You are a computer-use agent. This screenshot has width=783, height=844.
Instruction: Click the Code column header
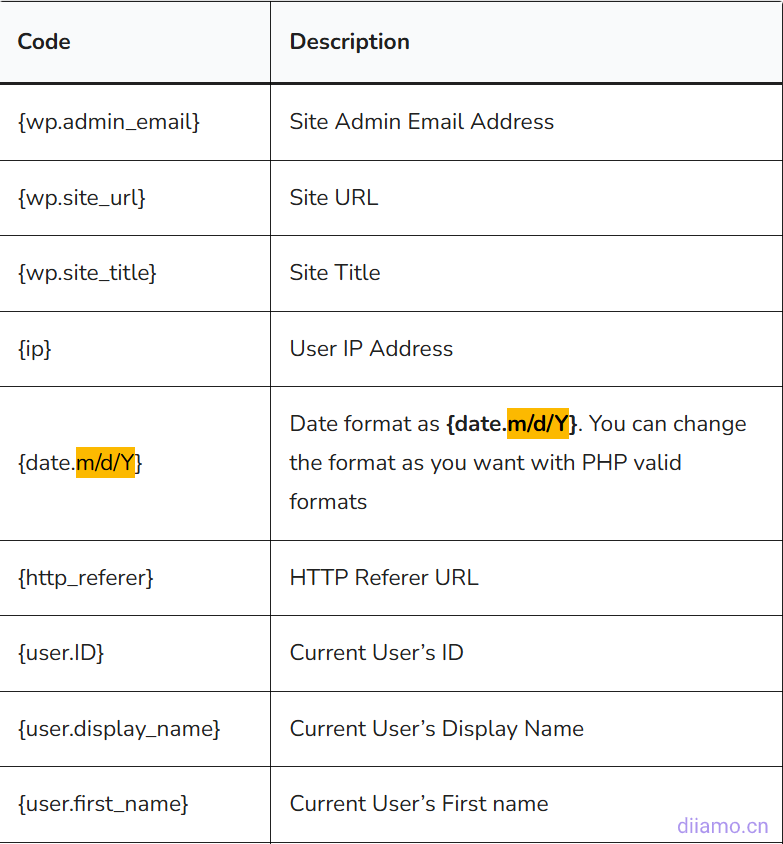pyautogui.click(x=44, y=42)
